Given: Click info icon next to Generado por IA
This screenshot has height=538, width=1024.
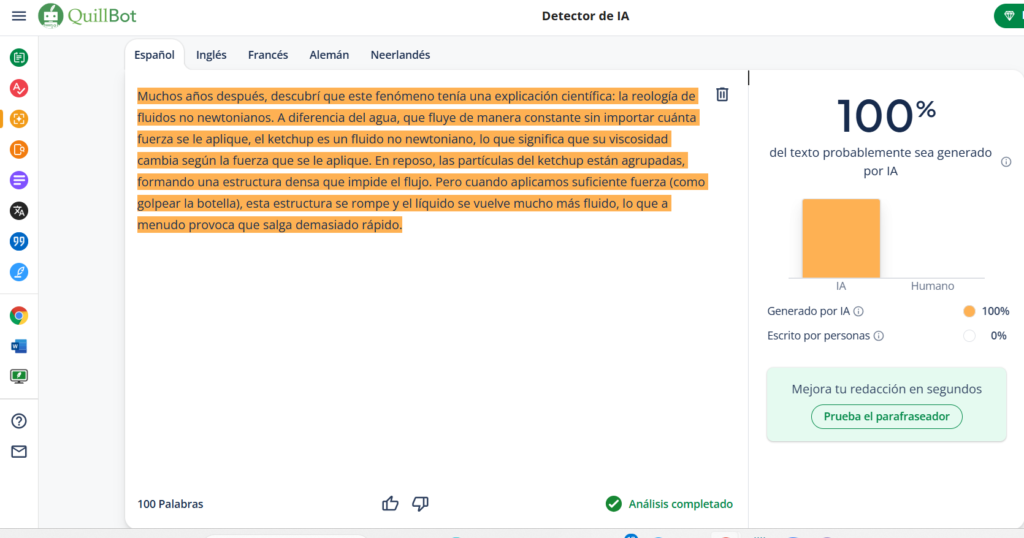Looking at the screenshot, I should pos(859,311).
